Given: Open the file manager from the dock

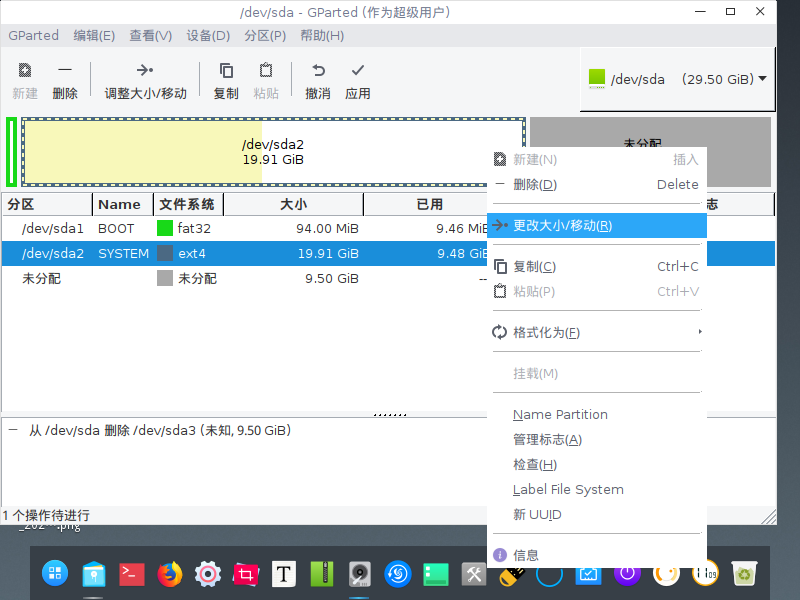Looking at the screenshot, I should [x=94, y=574].
